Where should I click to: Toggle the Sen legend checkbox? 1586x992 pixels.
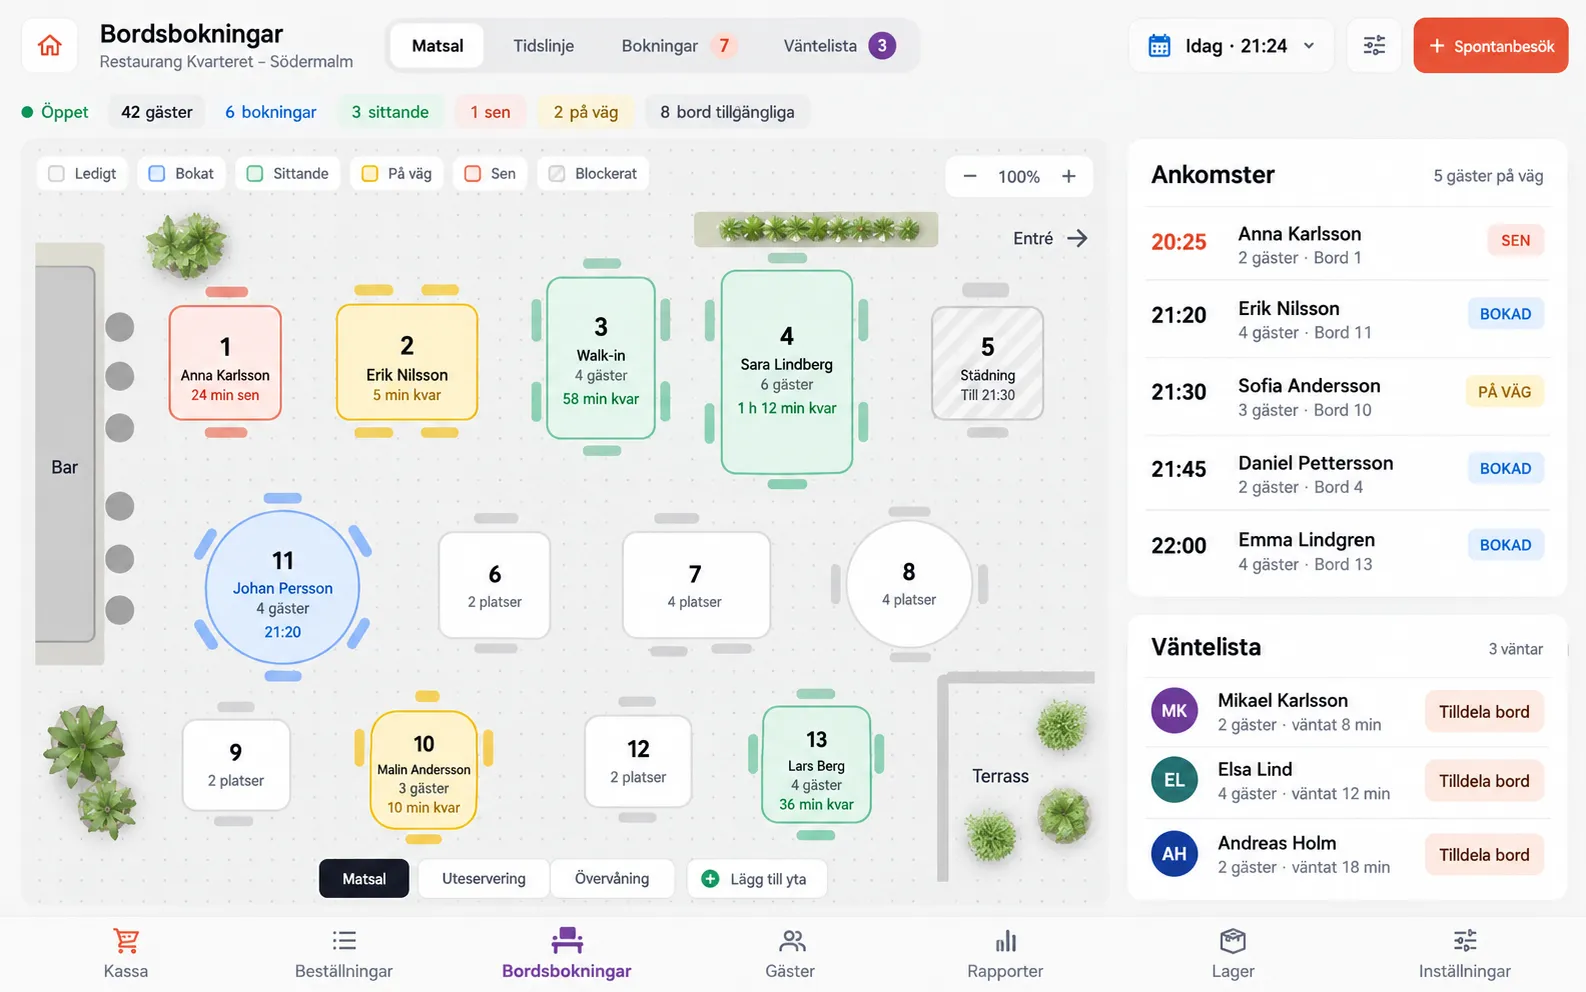pyautogui.click(x=473, y=174)
